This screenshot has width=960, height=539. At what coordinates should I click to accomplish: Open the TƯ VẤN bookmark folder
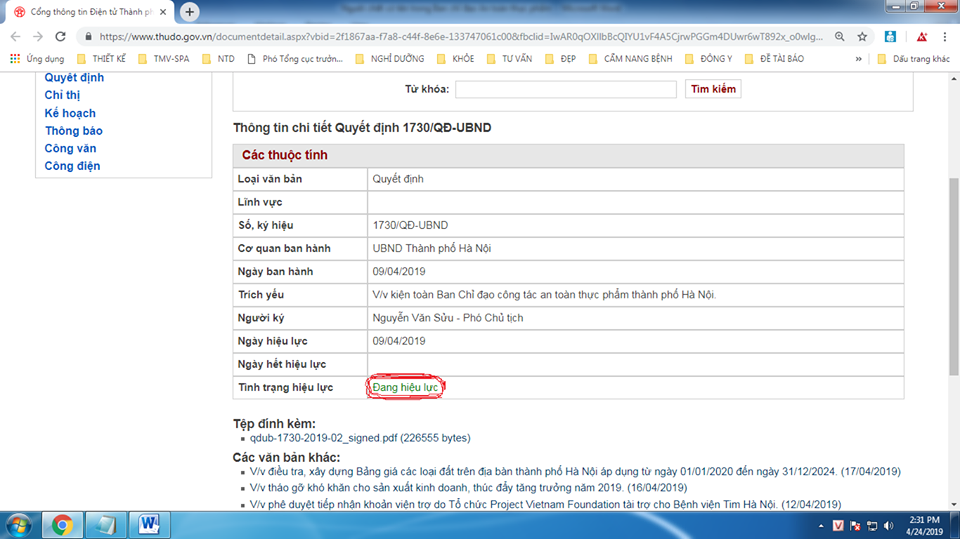click(x=509, y=59)
